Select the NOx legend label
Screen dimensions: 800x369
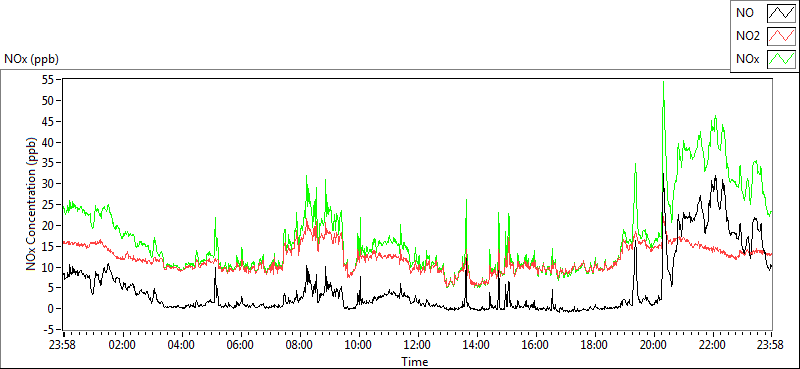coord(748,59)
